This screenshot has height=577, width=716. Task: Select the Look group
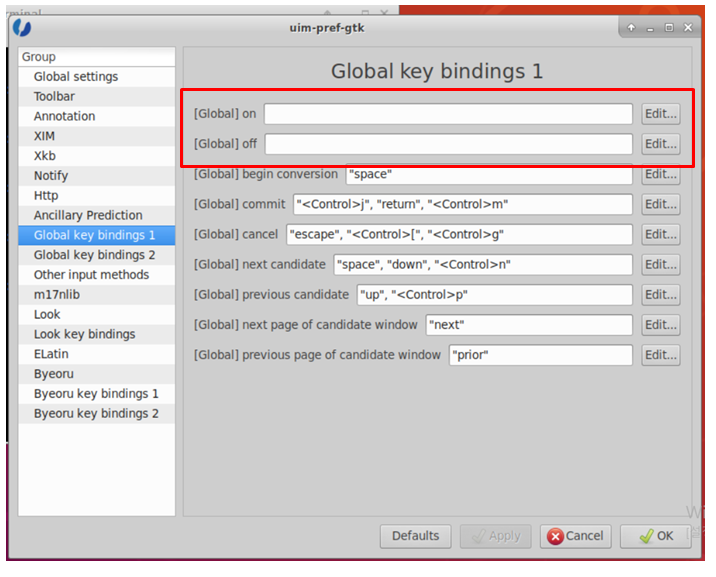[x=96, y=315]
